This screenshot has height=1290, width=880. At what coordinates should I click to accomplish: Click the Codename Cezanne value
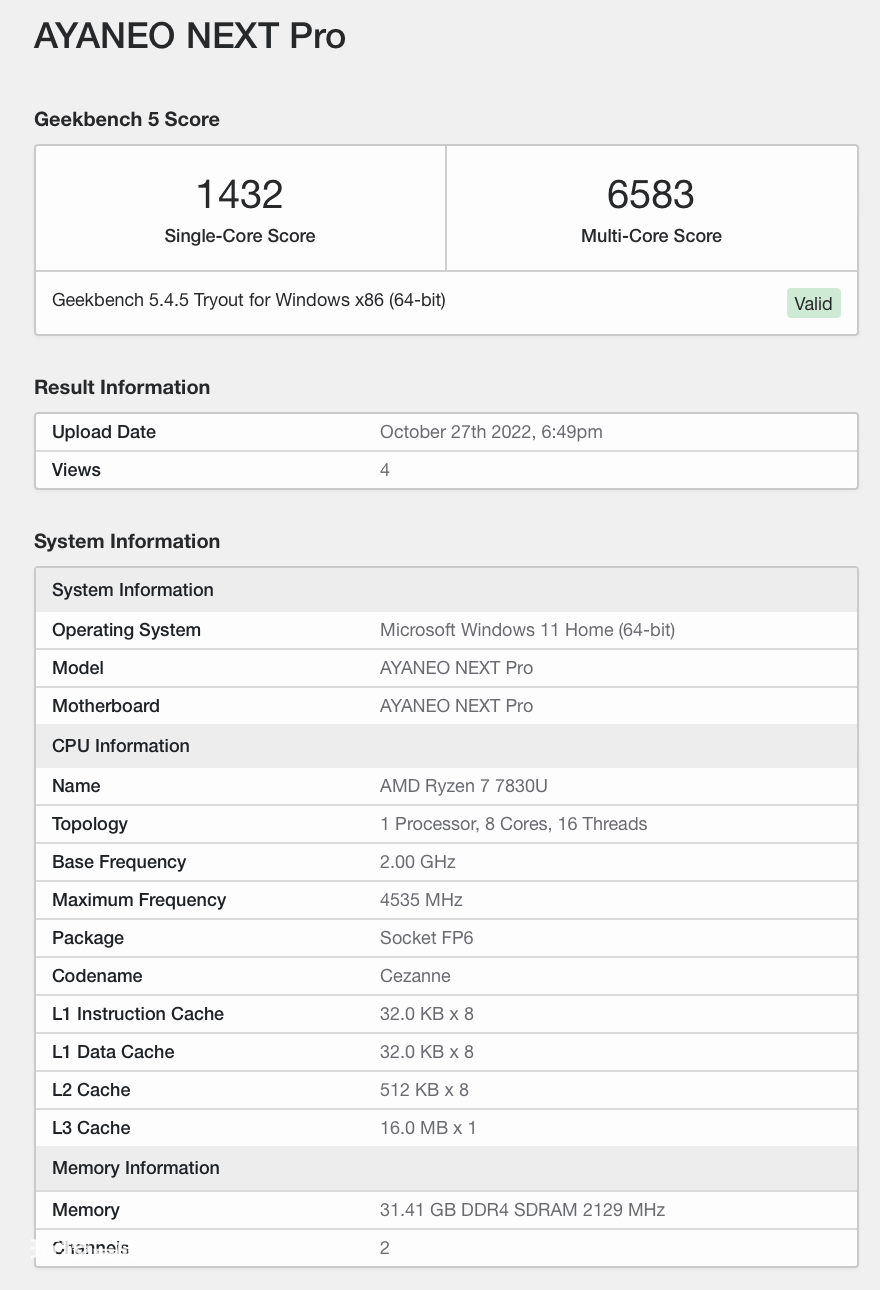click(x=415, y=976)
